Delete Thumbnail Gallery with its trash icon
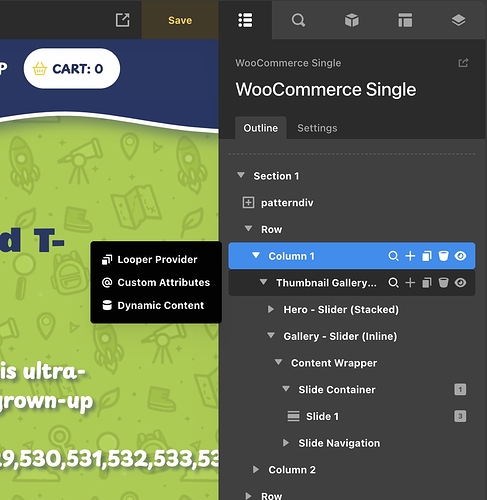 443,283
